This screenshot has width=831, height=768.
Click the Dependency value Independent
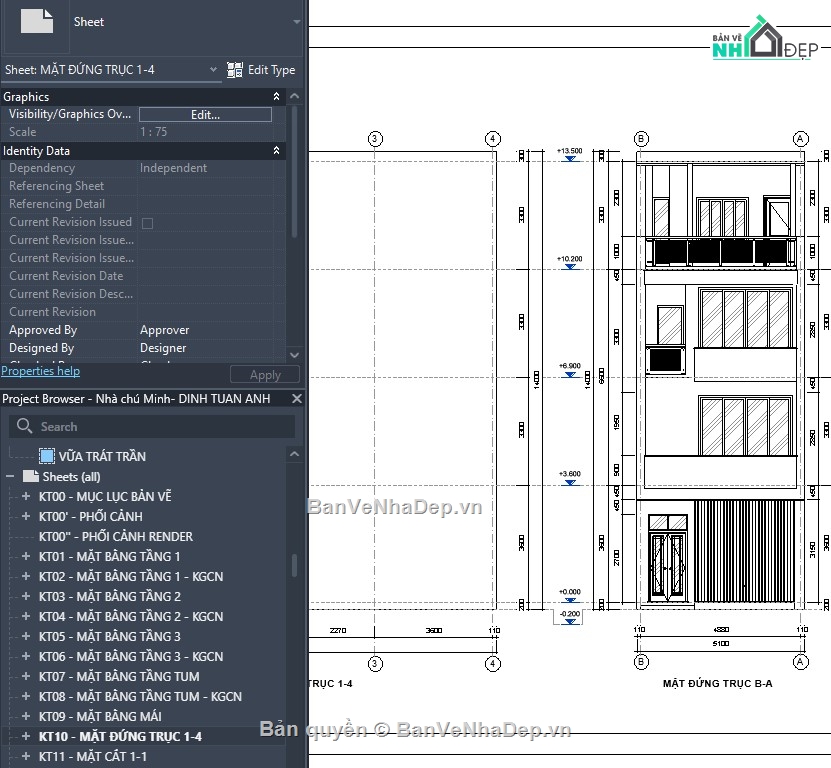click(173, 167)
